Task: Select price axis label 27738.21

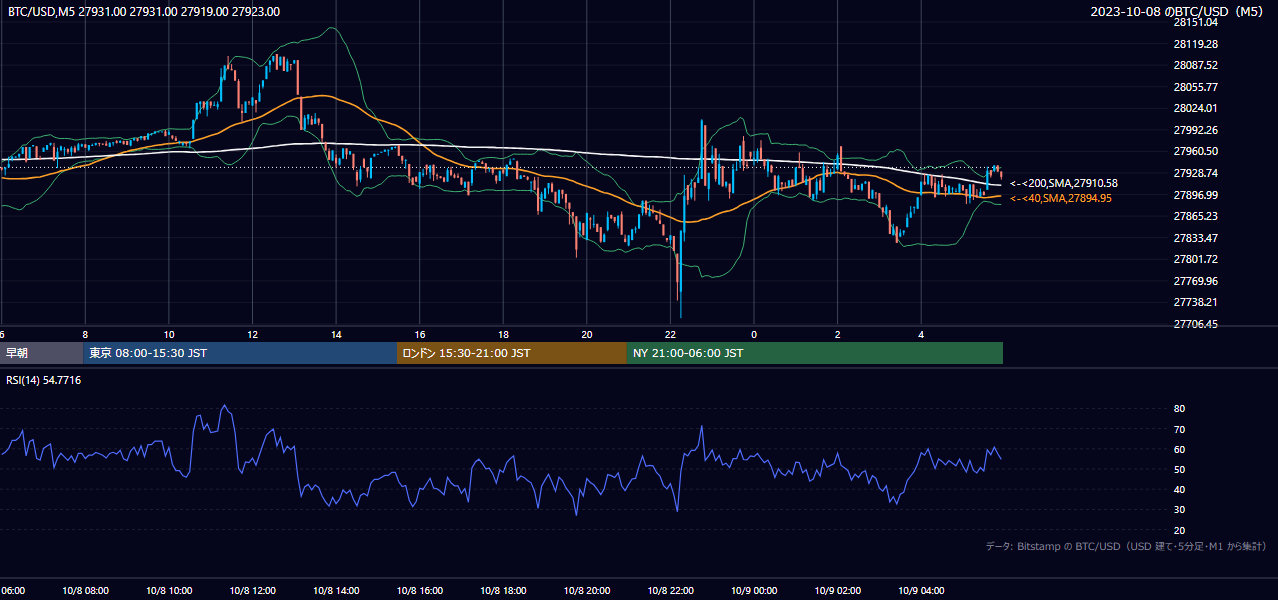Action: coord(1195,302)
